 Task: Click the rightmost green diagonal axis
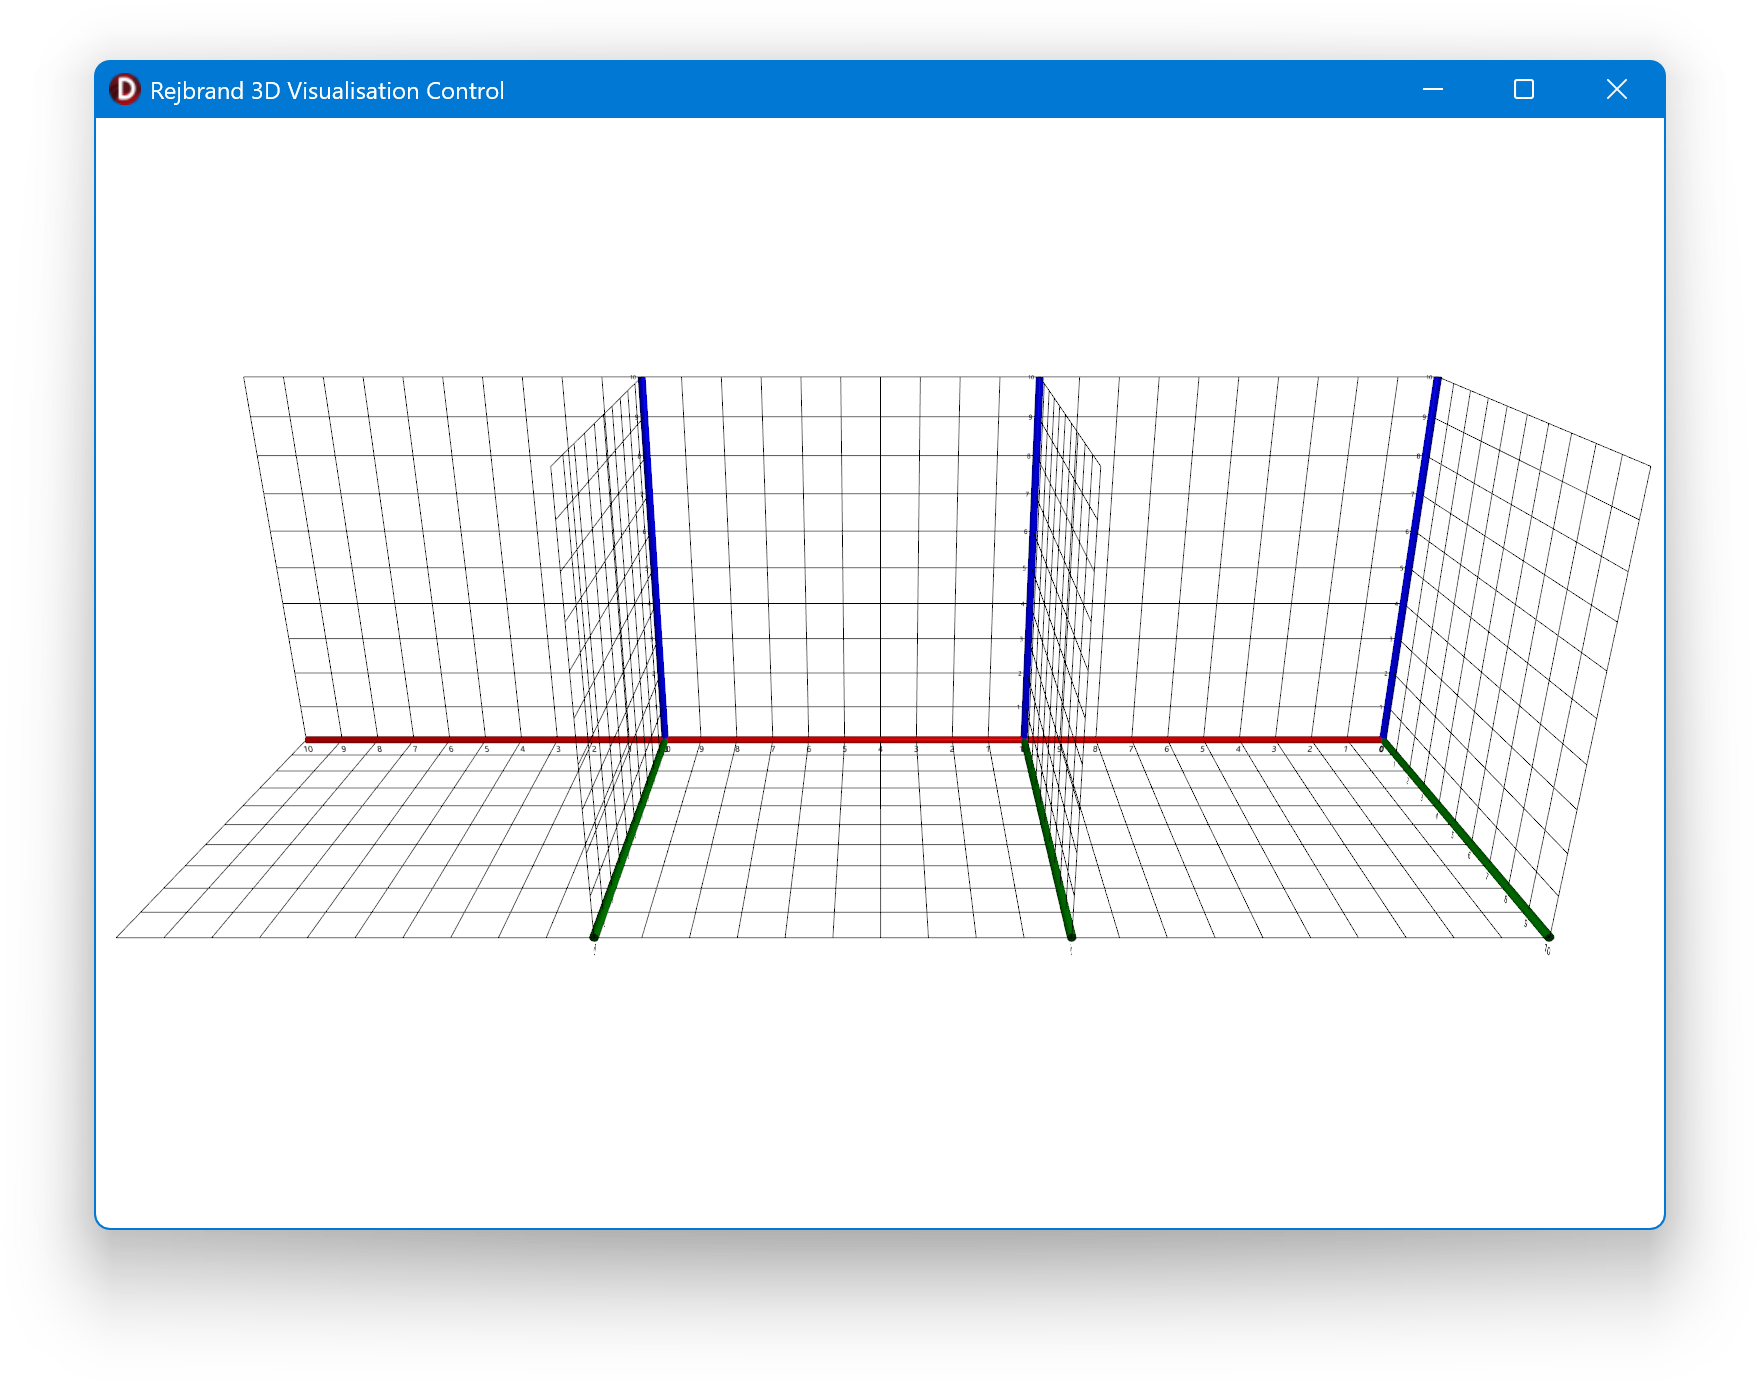[x=1466, y=839]
